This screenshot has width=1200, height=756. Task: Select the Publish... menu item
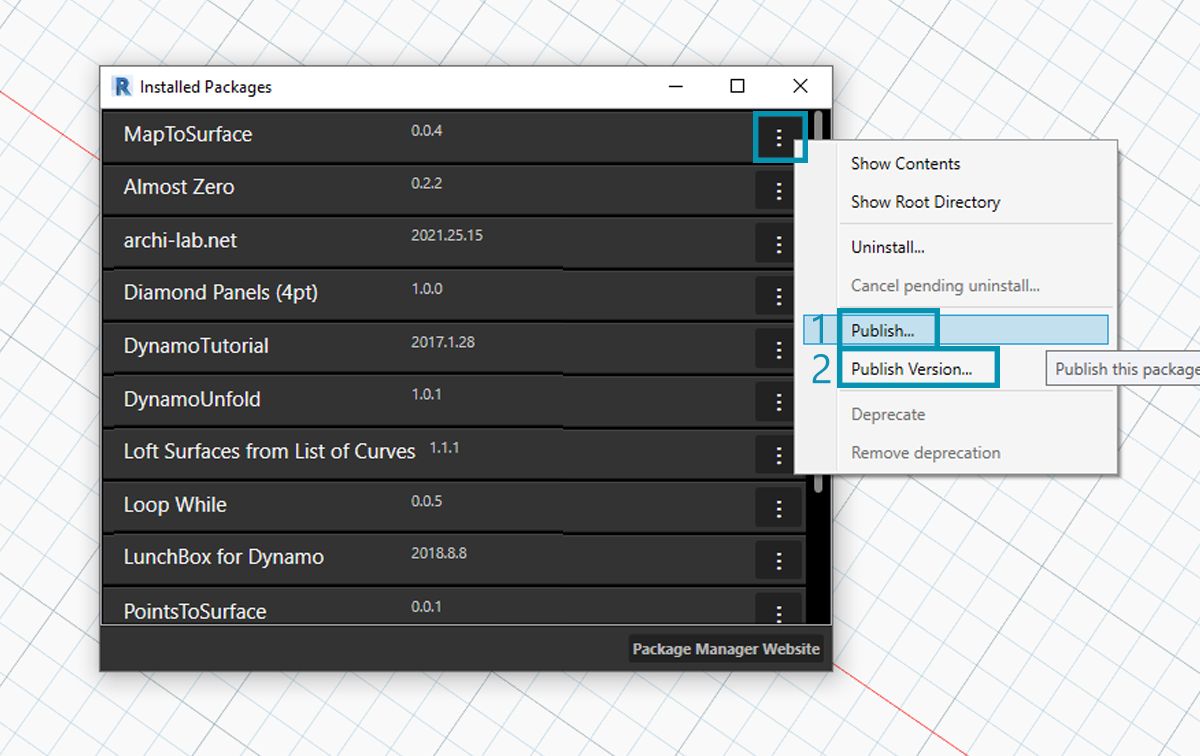[882, 330]
